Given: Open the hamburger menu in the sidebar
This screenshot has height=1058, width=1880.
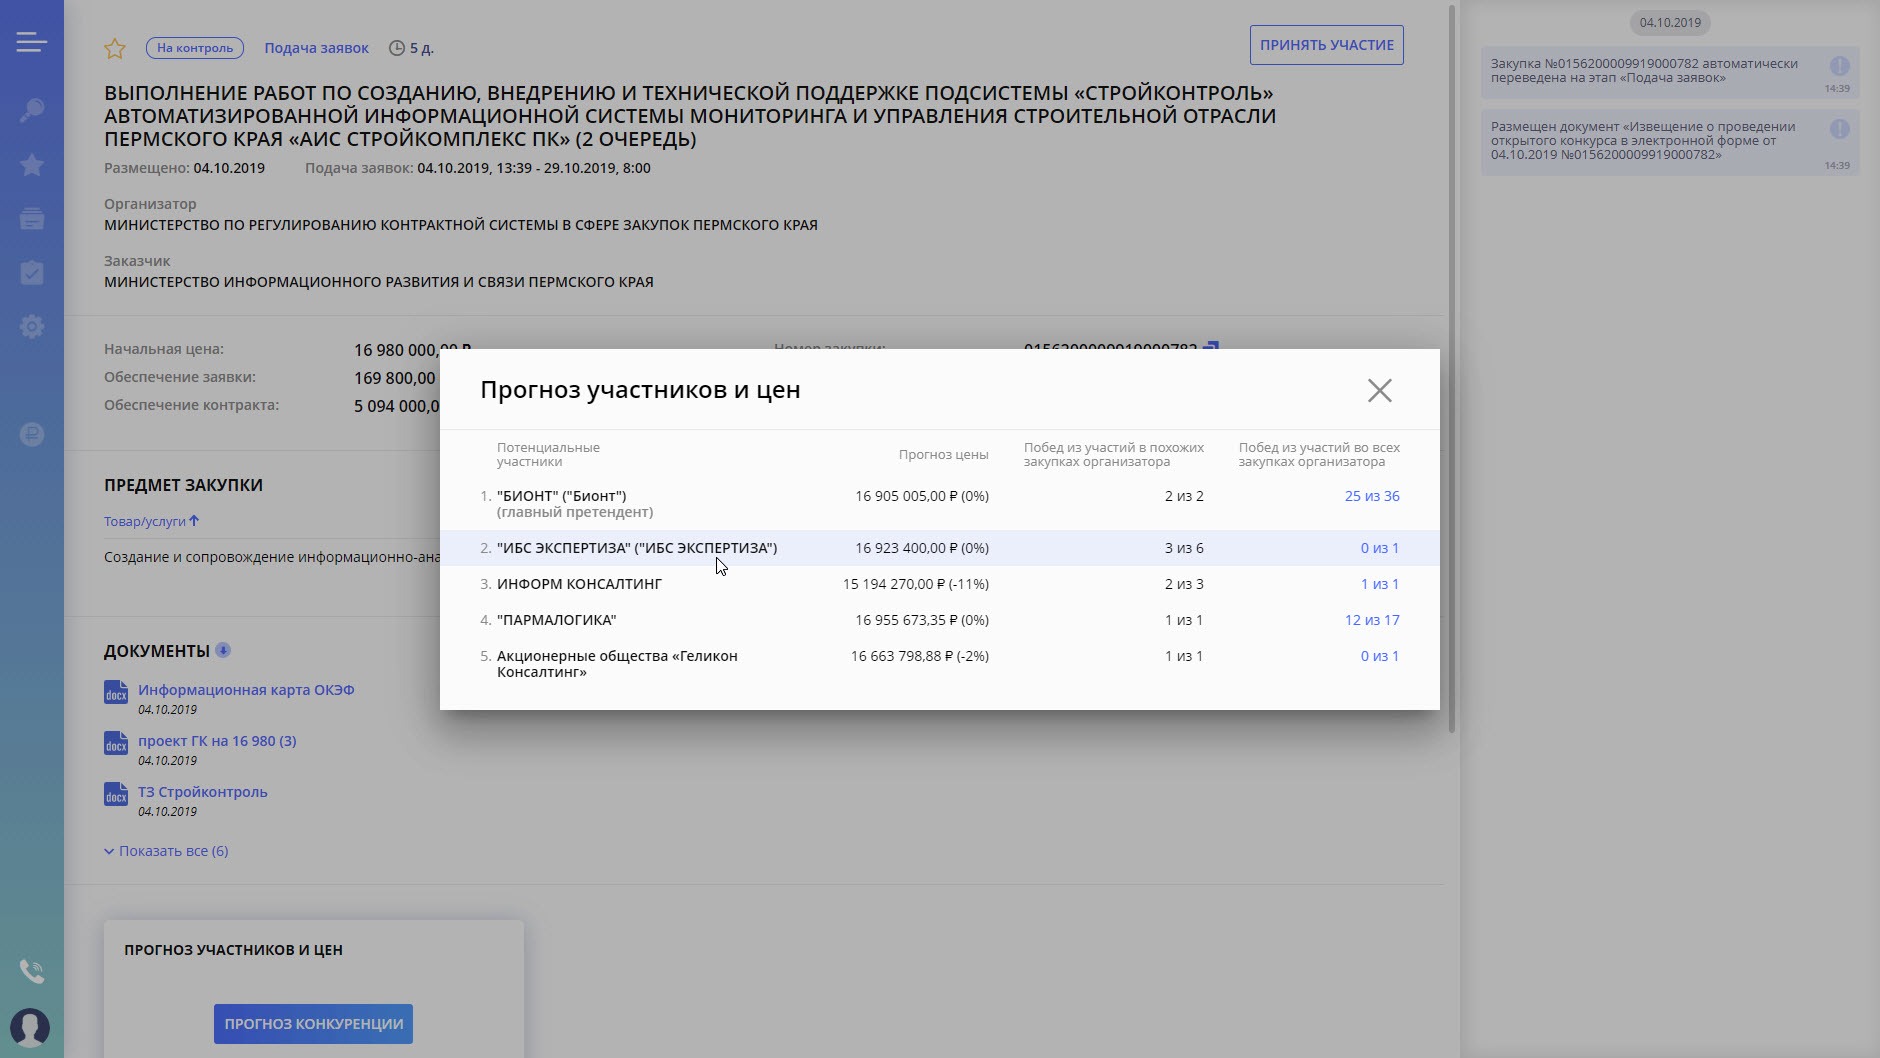Looking at the screenshot, I should [31, 42].
